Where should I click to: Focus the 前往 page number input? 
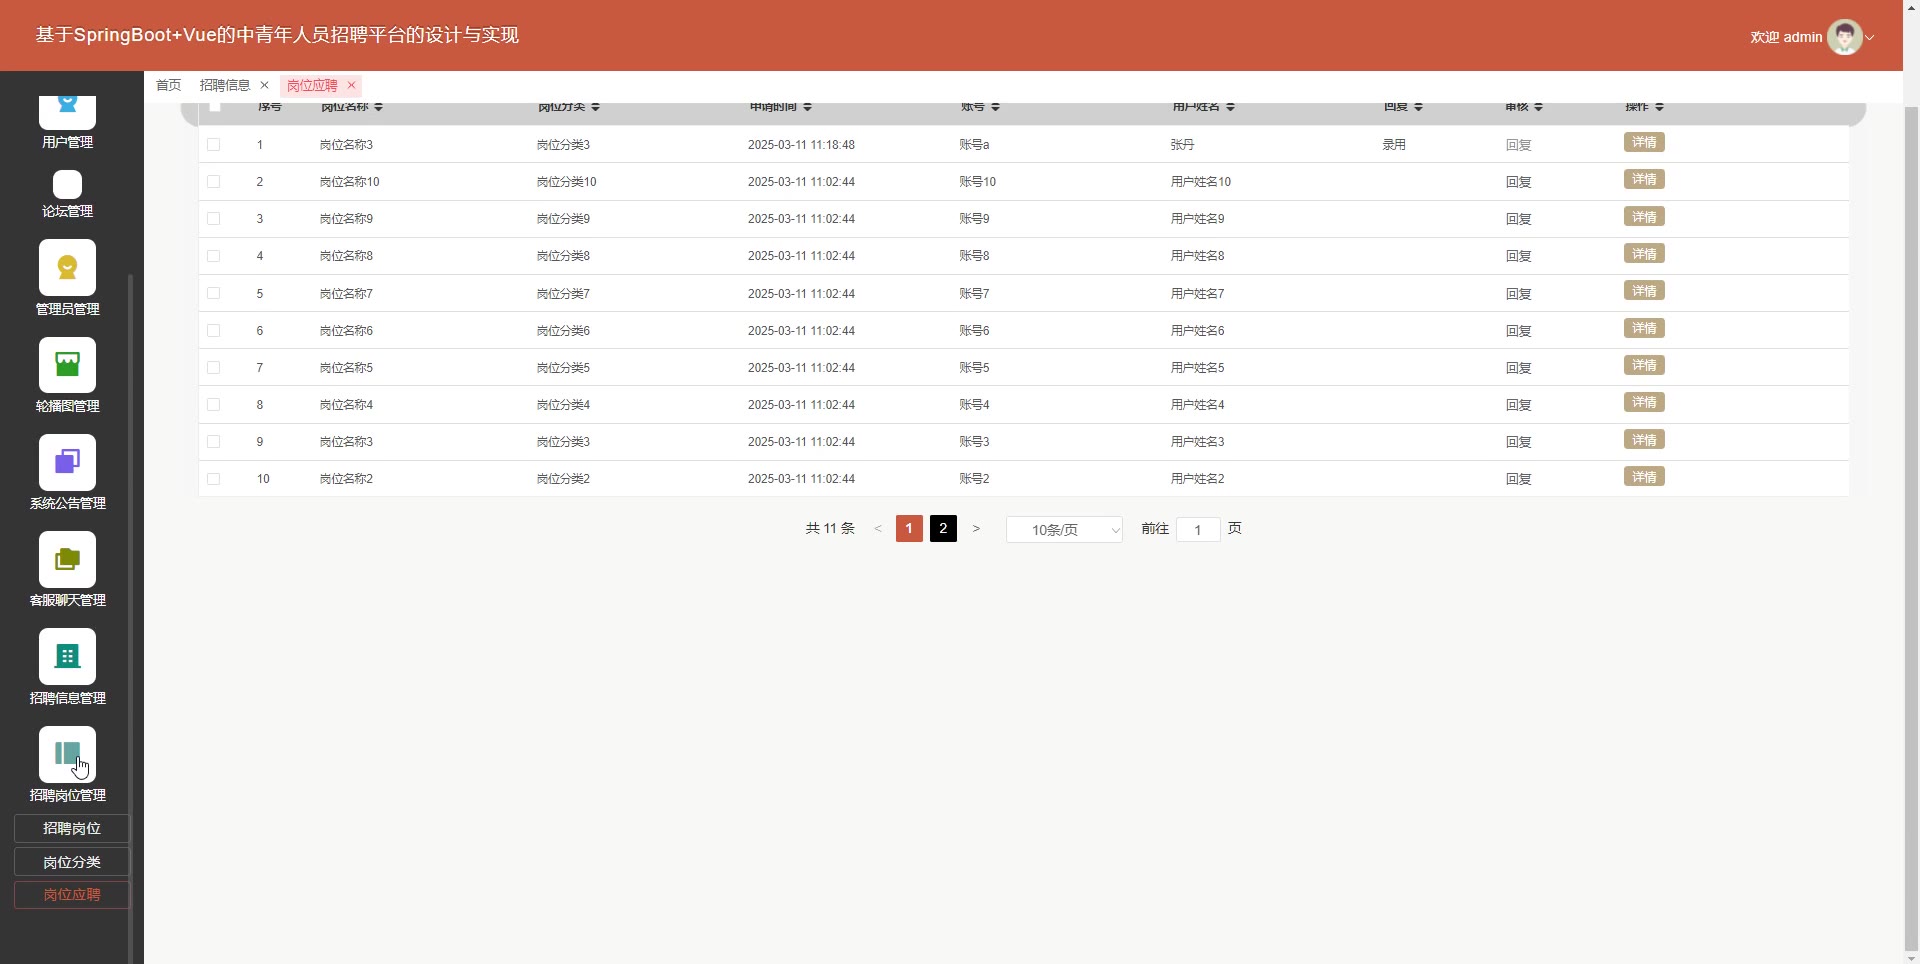1198,529
